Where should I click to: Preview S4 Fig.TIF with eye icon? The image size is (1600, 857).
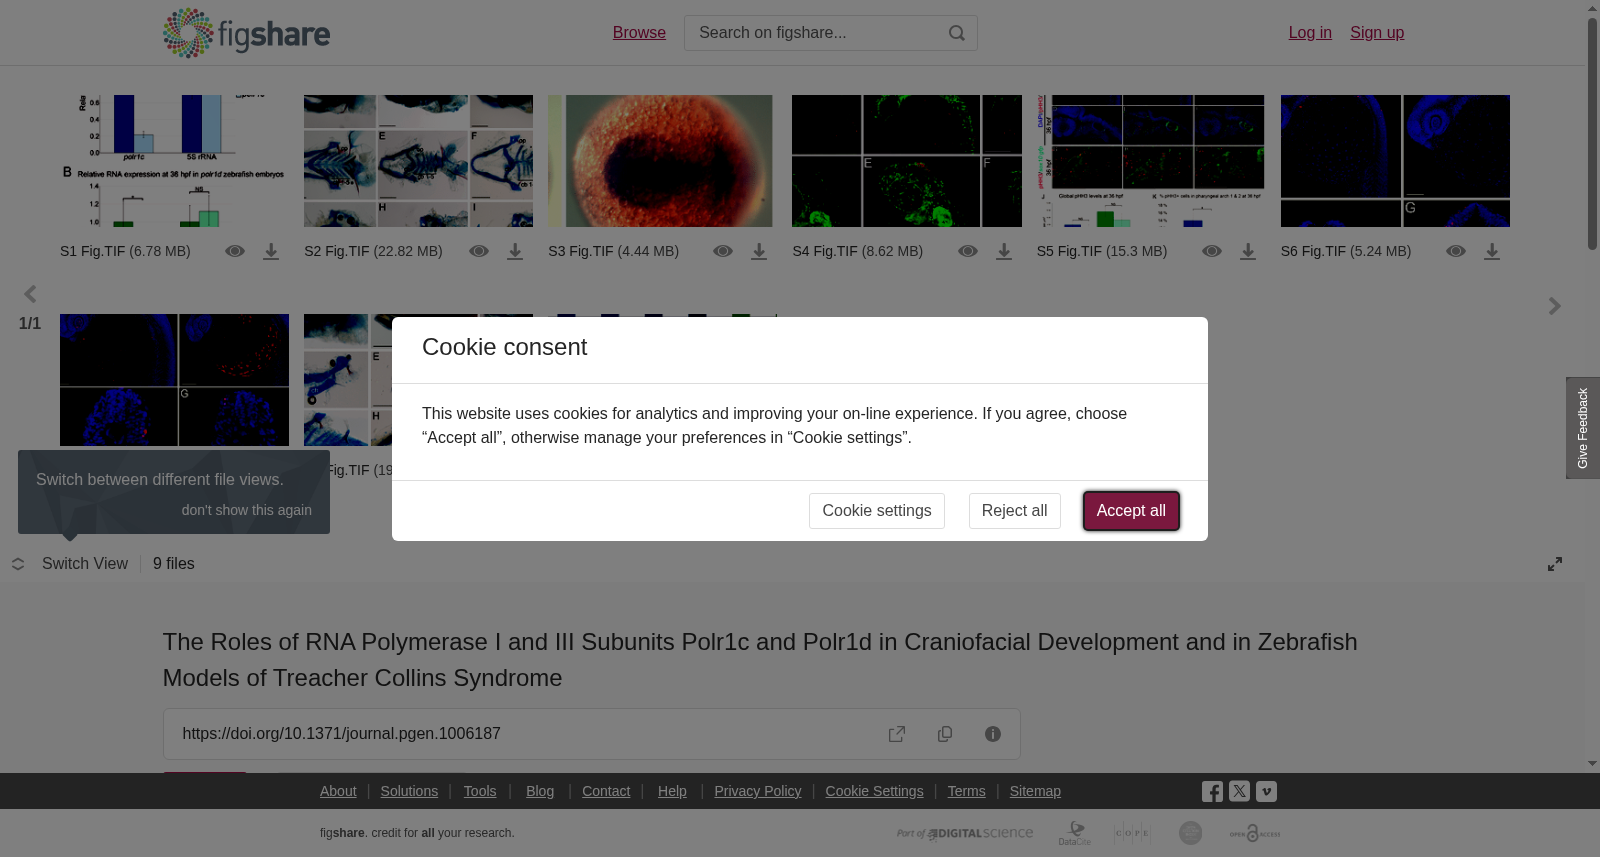coord(968,251)
